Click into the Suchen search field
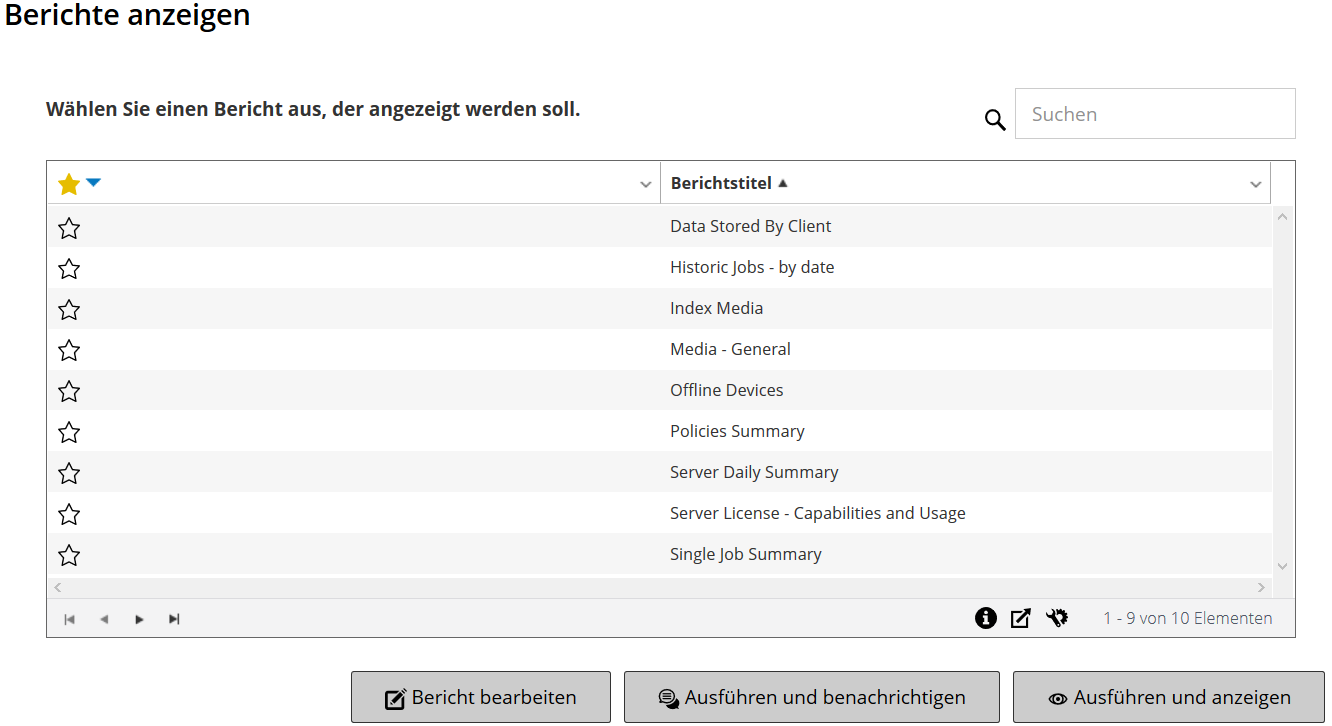This screenshot has height=726, width=1332. [x=1155, y=114]
